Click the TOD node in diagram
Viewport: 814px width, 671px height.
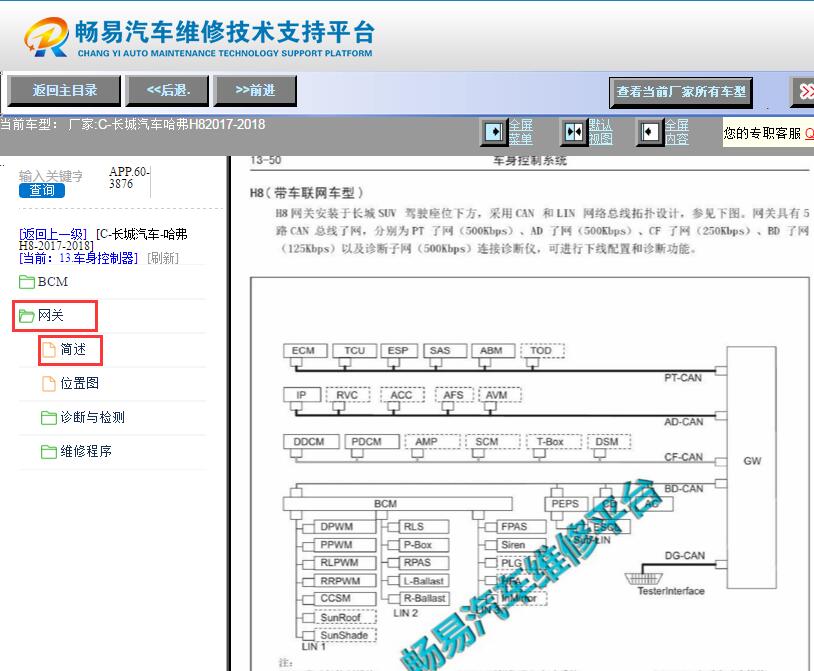(542, 351)
